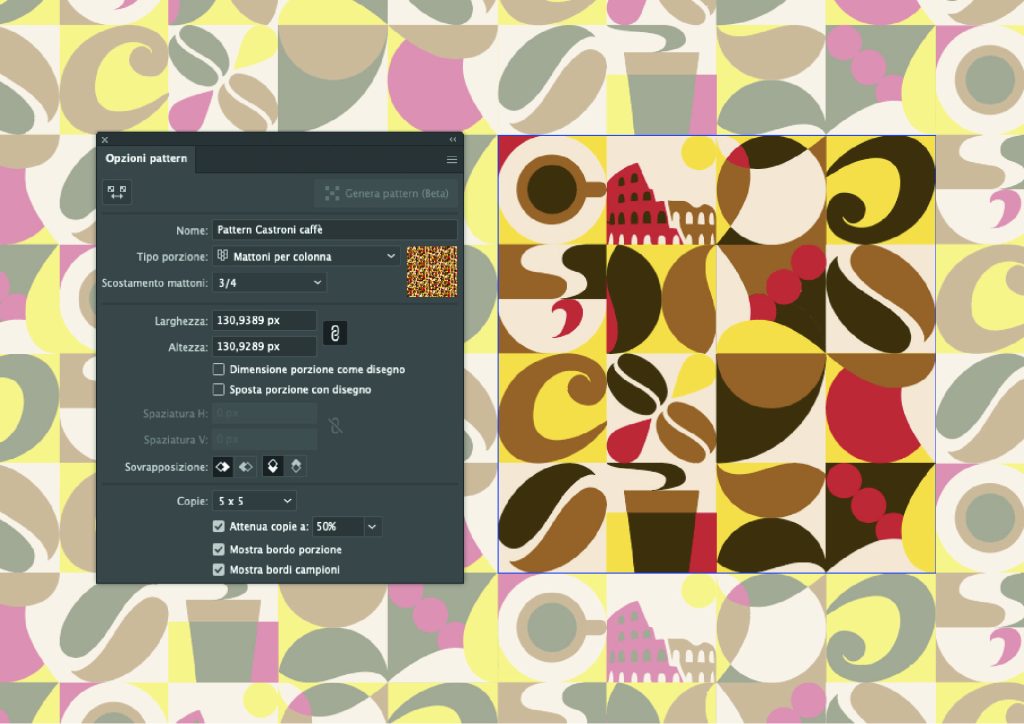Open the Opzioni pattern panel menu
1024x724 pixels.
pos(451,160)
